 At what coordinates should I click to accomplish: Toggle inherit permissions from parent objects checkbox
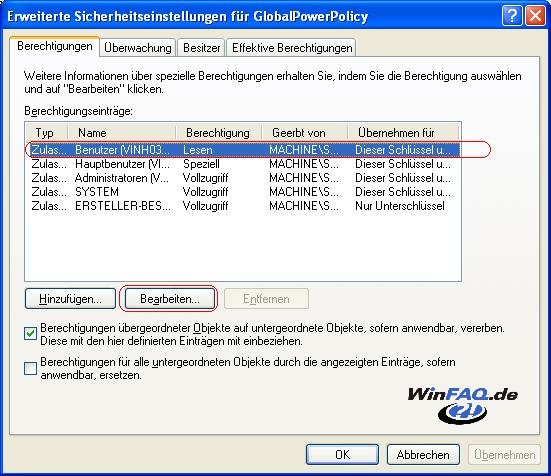tap(30, 333)
